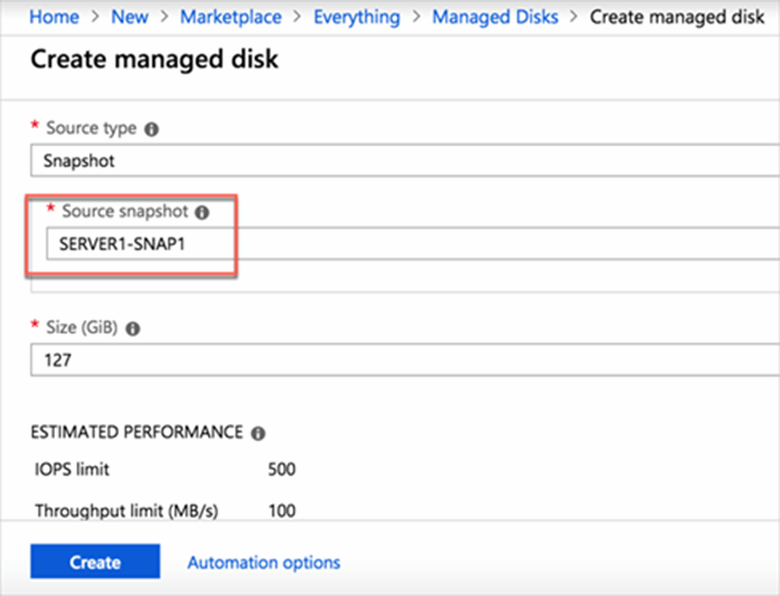Viewport: 780px width, 596px height.
Task: Click the Size (GiB) info icon
Action: click(x=133, y=327)
